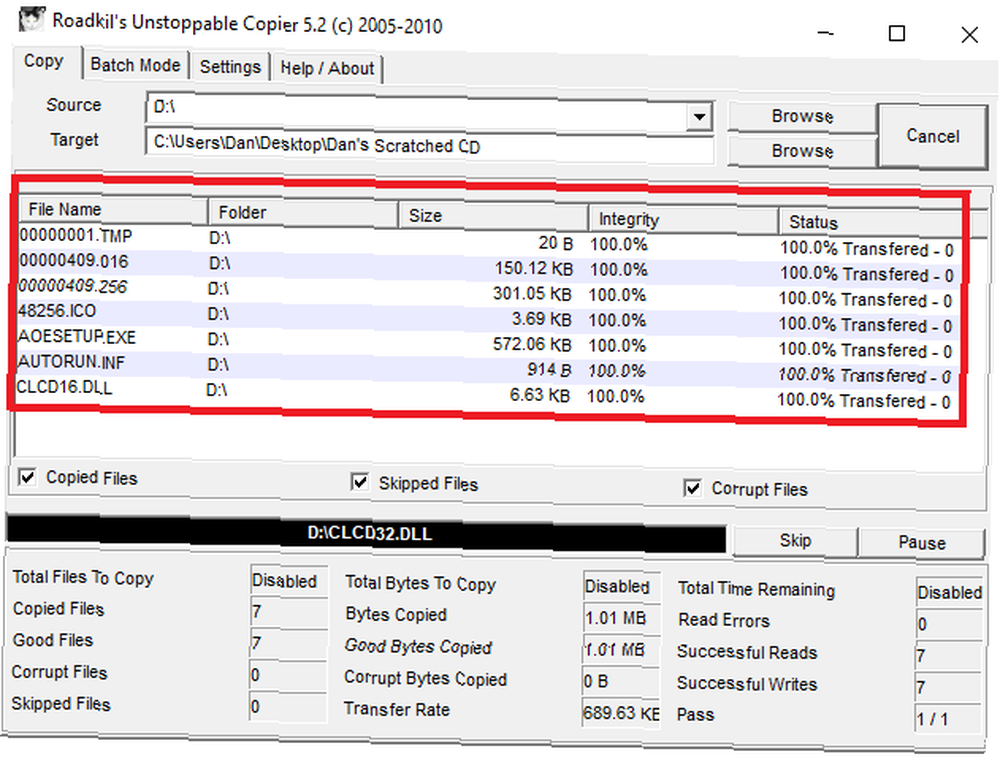This screenshot has width=1000, height=757.
Task: Click the 150.12 KB size value
Action: tap(533, 268)
